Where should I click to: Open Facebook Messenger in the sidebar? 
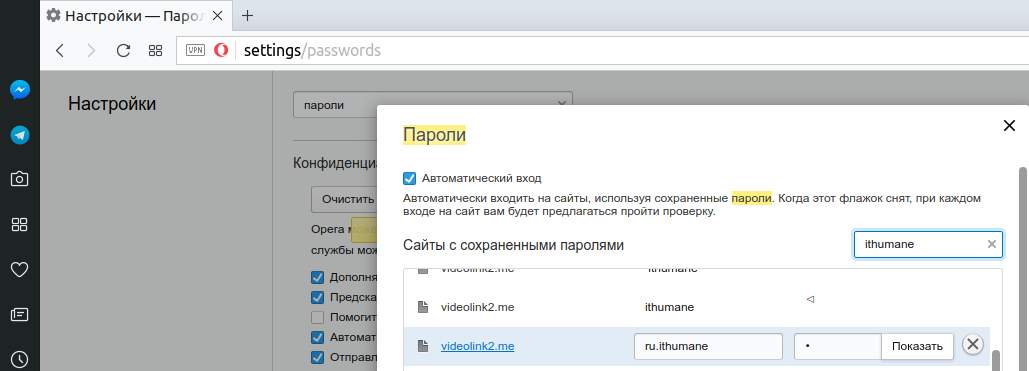point(20,90)
